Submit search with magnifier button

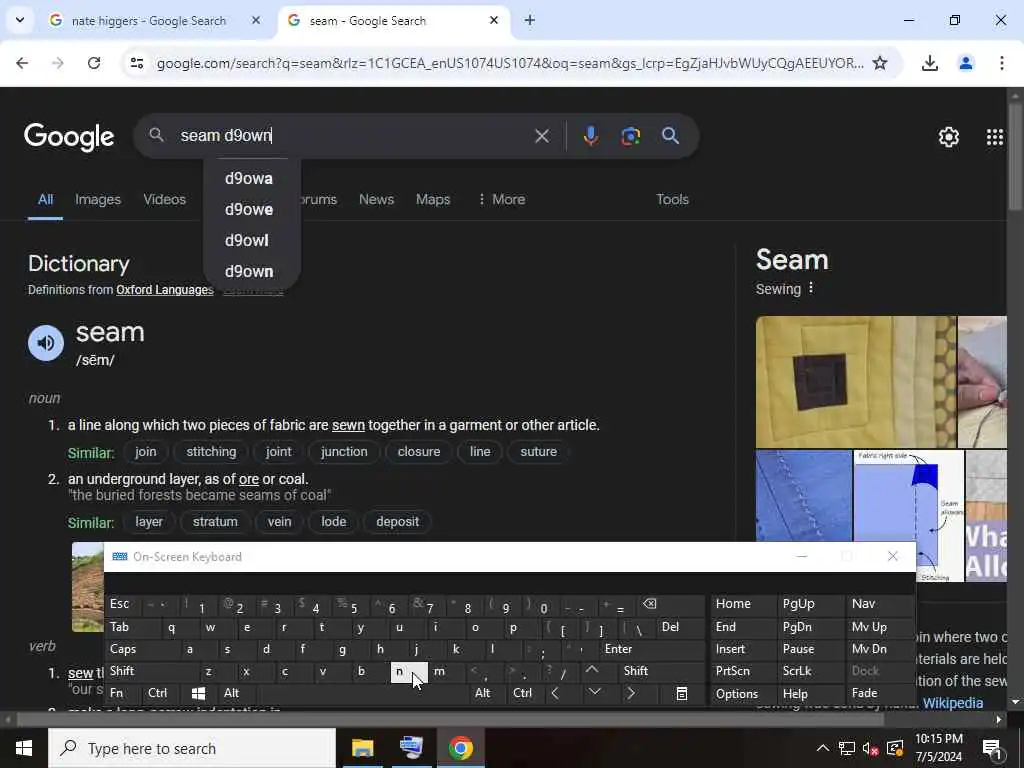click(670, 136)
